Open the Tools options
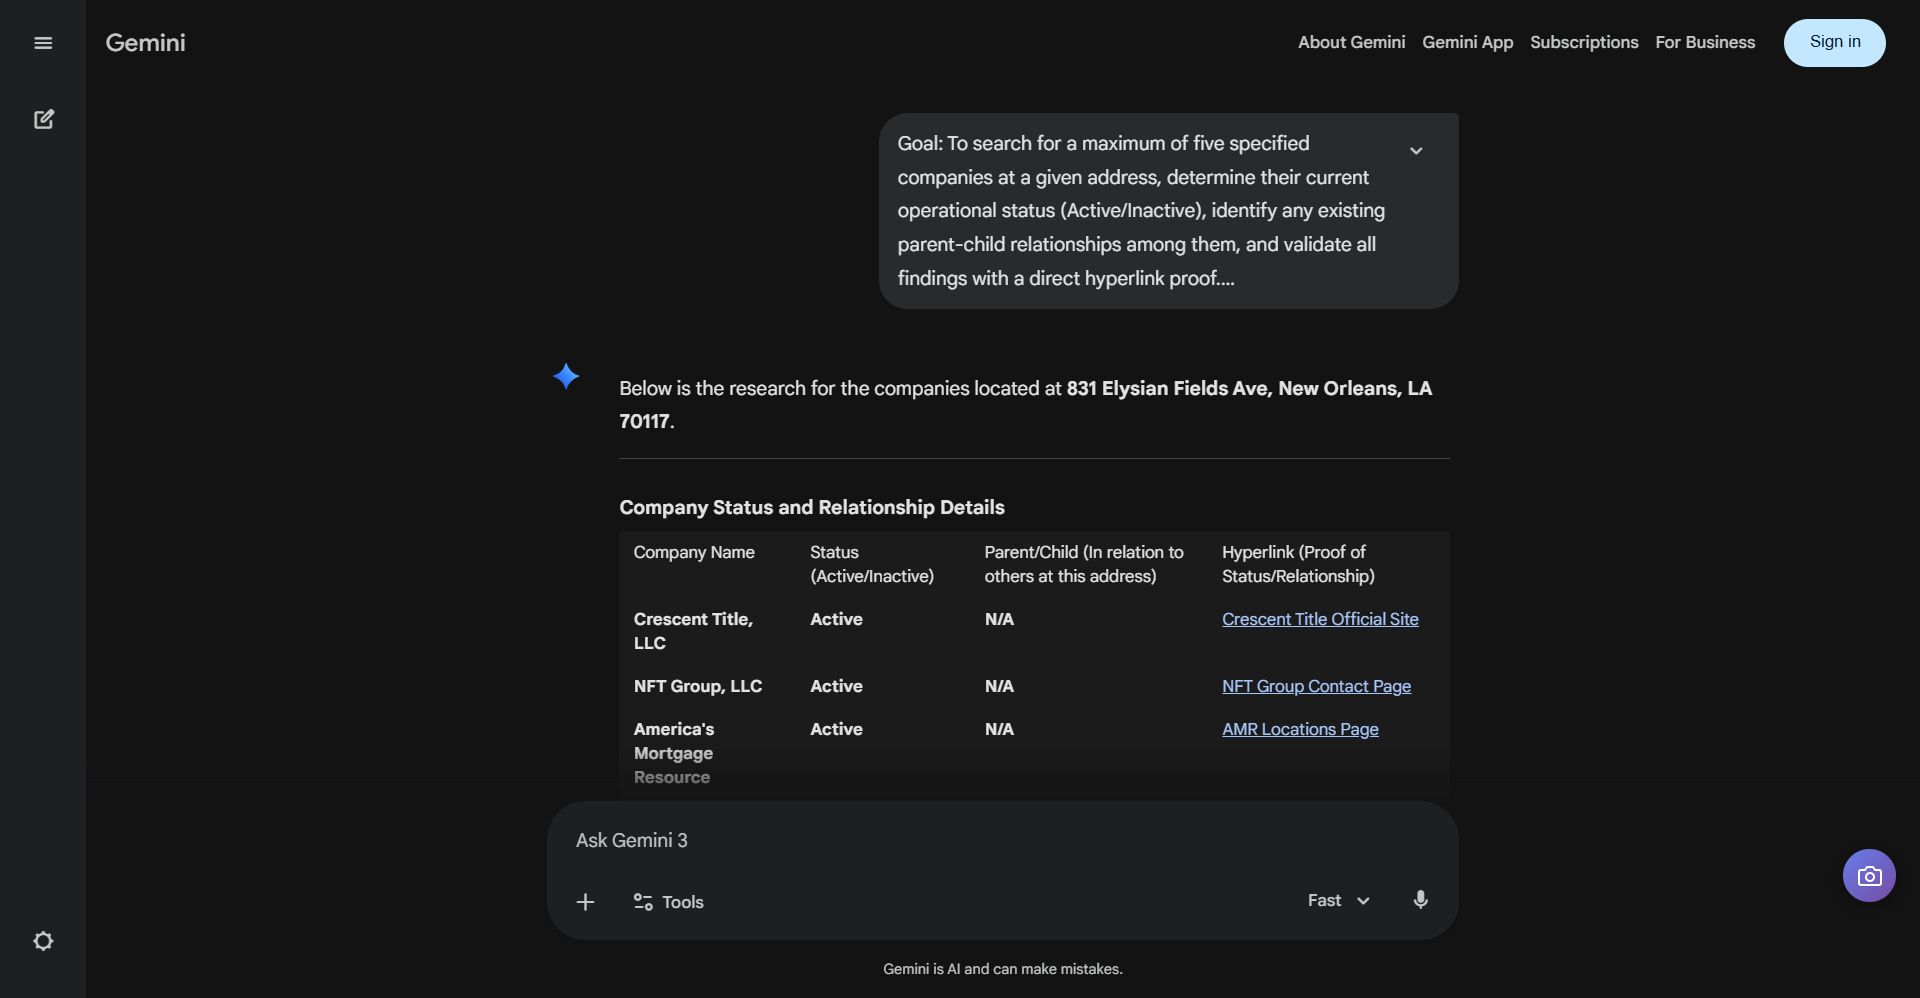 pos(669,902)
